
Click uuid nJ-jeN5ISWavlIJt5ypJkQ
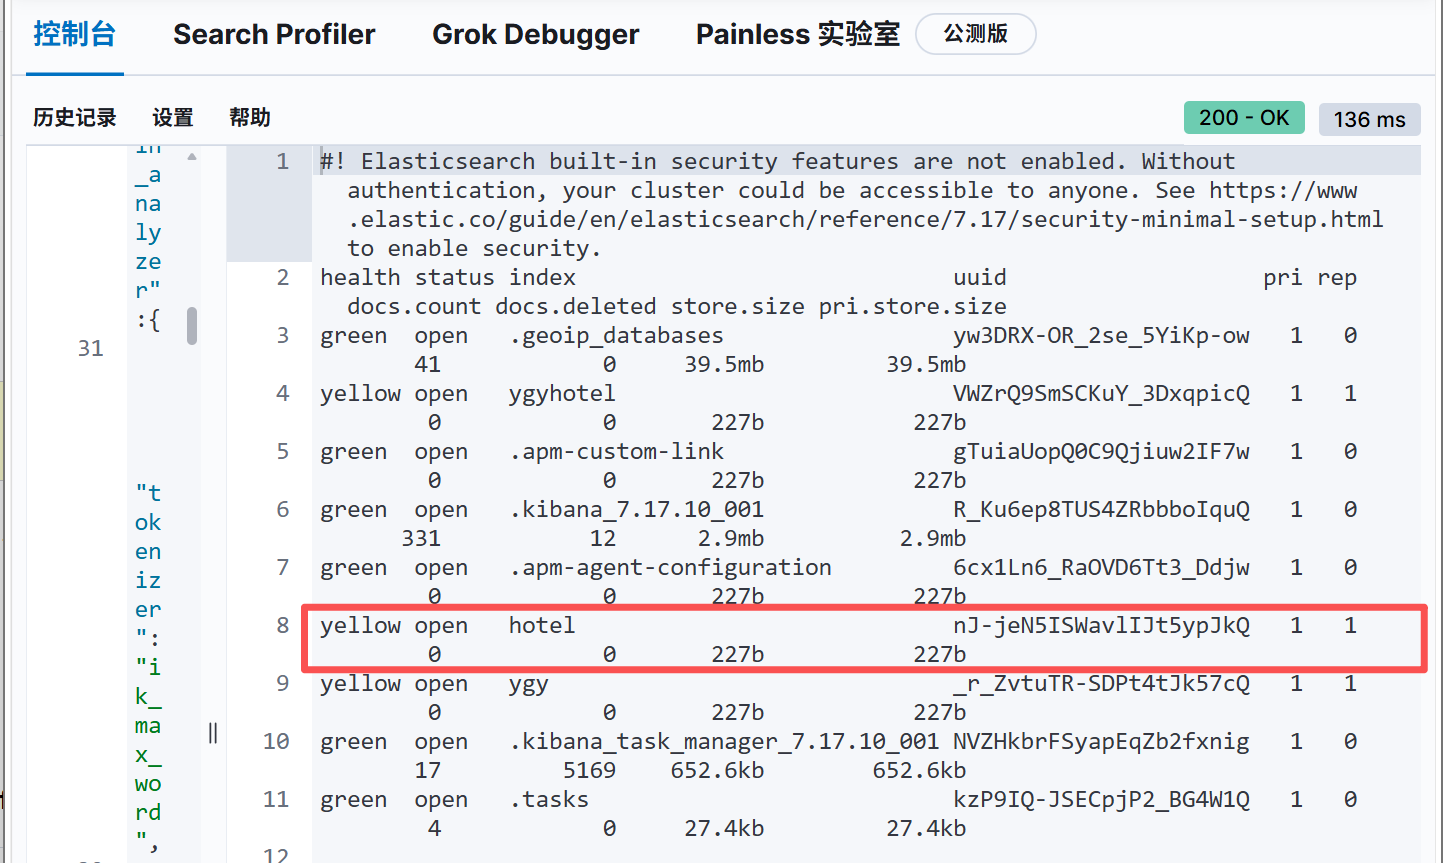click(x=1101, y=625)
